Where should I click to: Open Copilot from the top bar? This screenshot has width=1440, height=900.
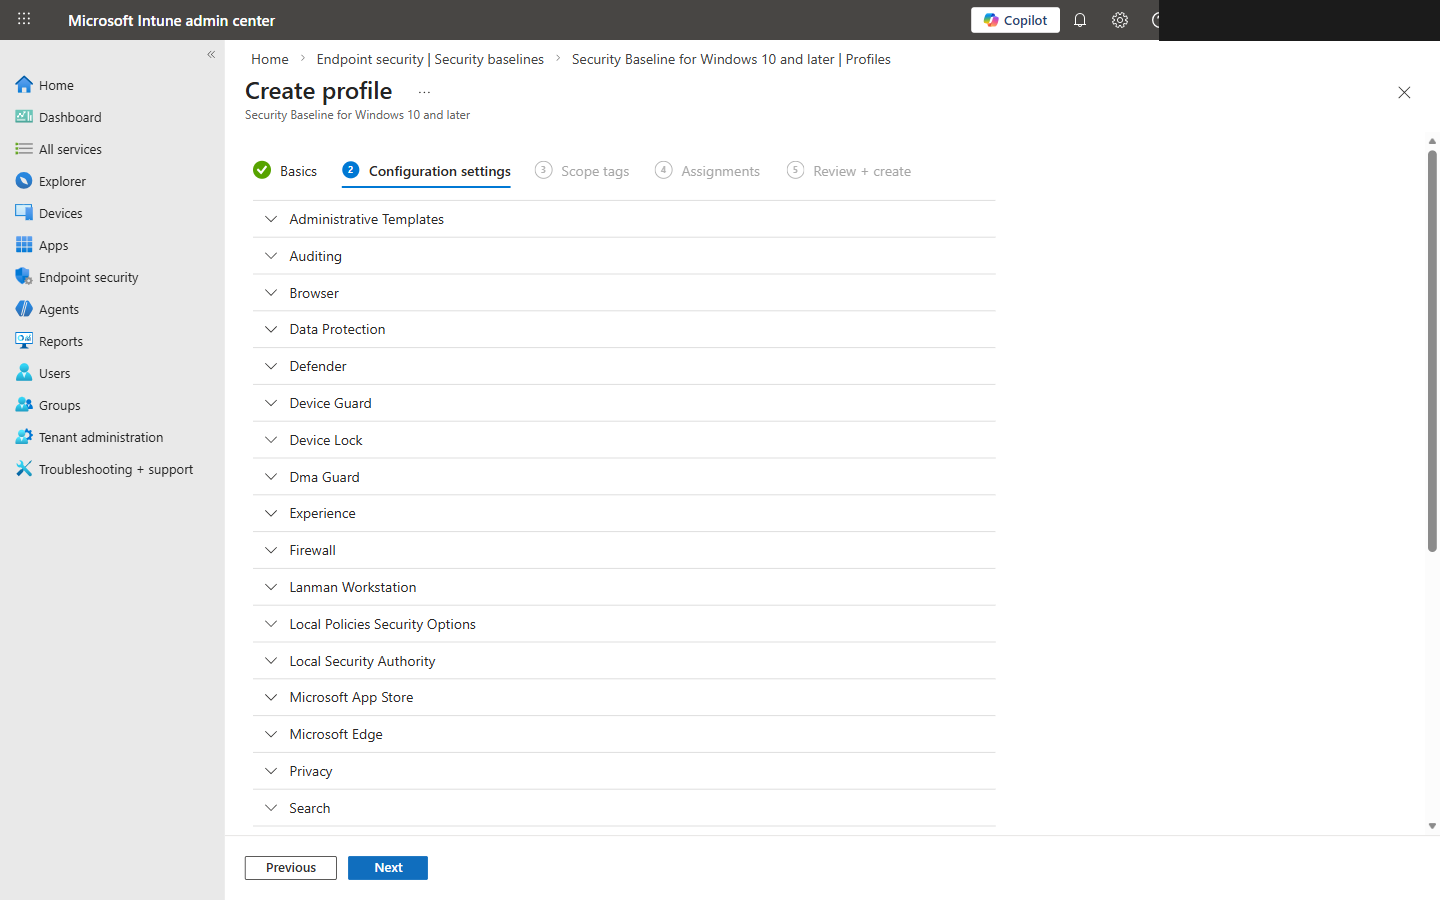click(x=1014, y=20)
